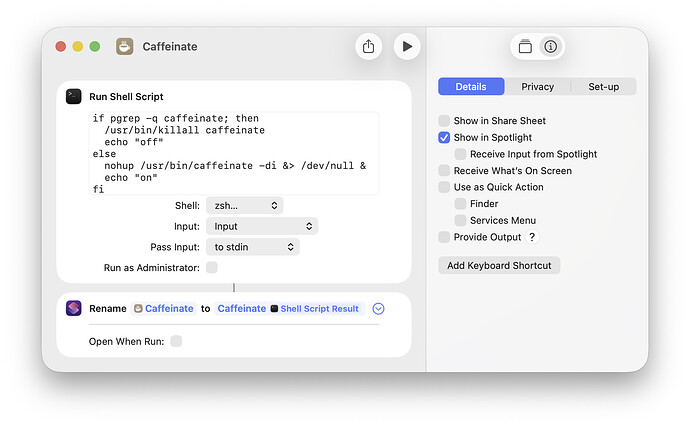Run the shortcut with play button

(406, 46)
